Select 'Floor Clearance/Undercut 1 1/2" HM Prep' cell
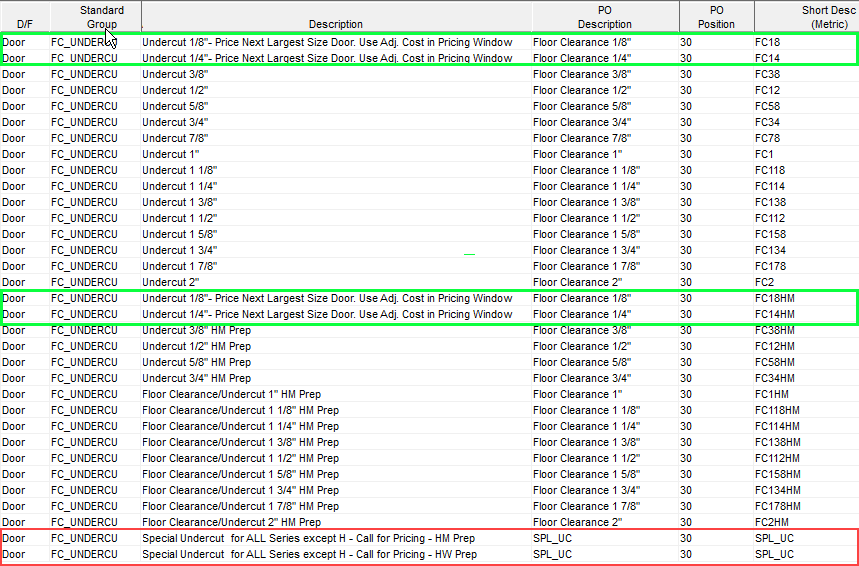The height and width of the screenshot is (566, 859). coord(336,458)
